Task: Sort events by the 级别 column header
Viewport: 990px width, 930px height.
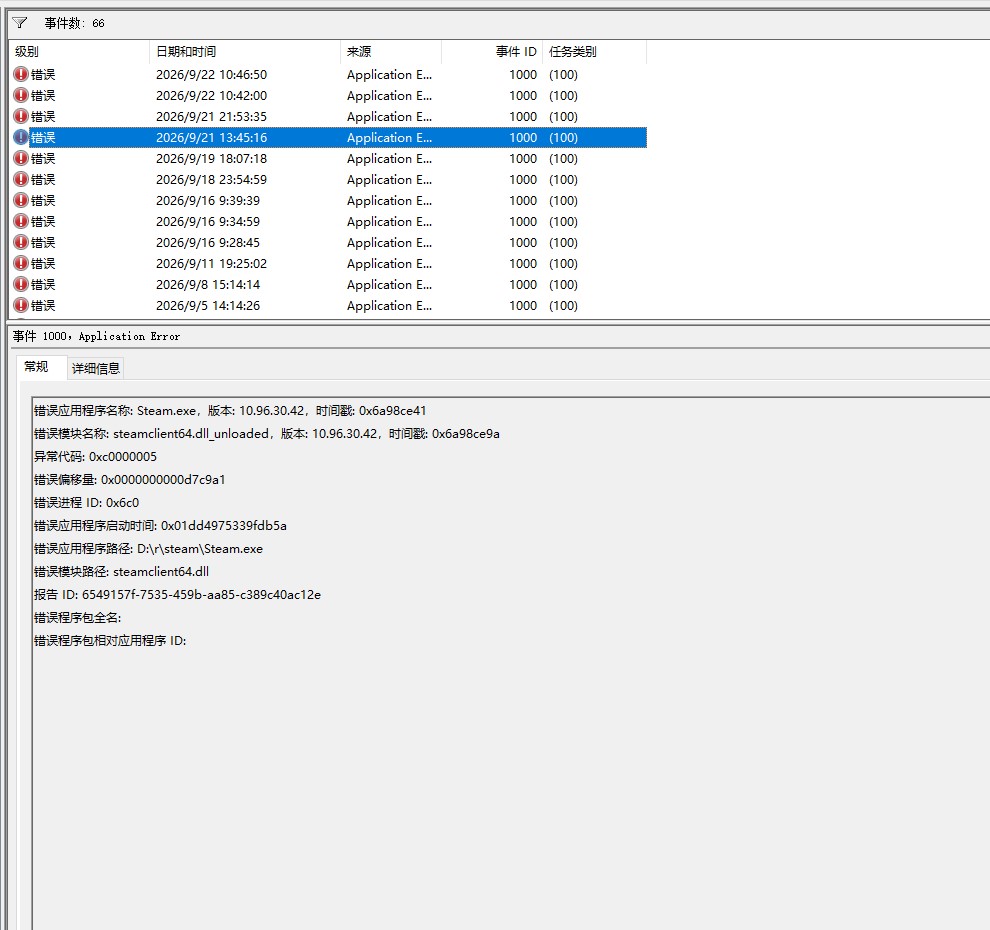Action: click(80, 52)
